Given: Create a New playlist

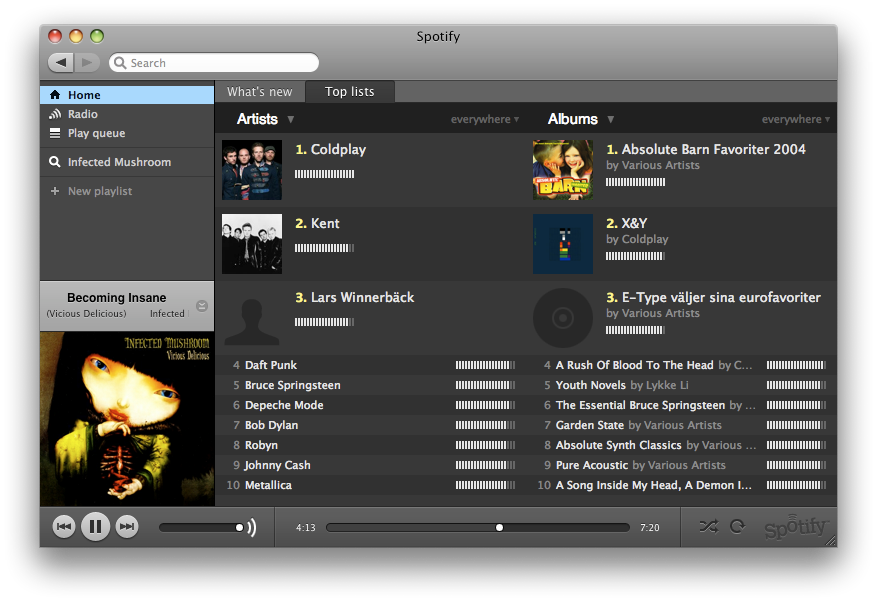Looking at the screenshot, I should pos(127,191).
